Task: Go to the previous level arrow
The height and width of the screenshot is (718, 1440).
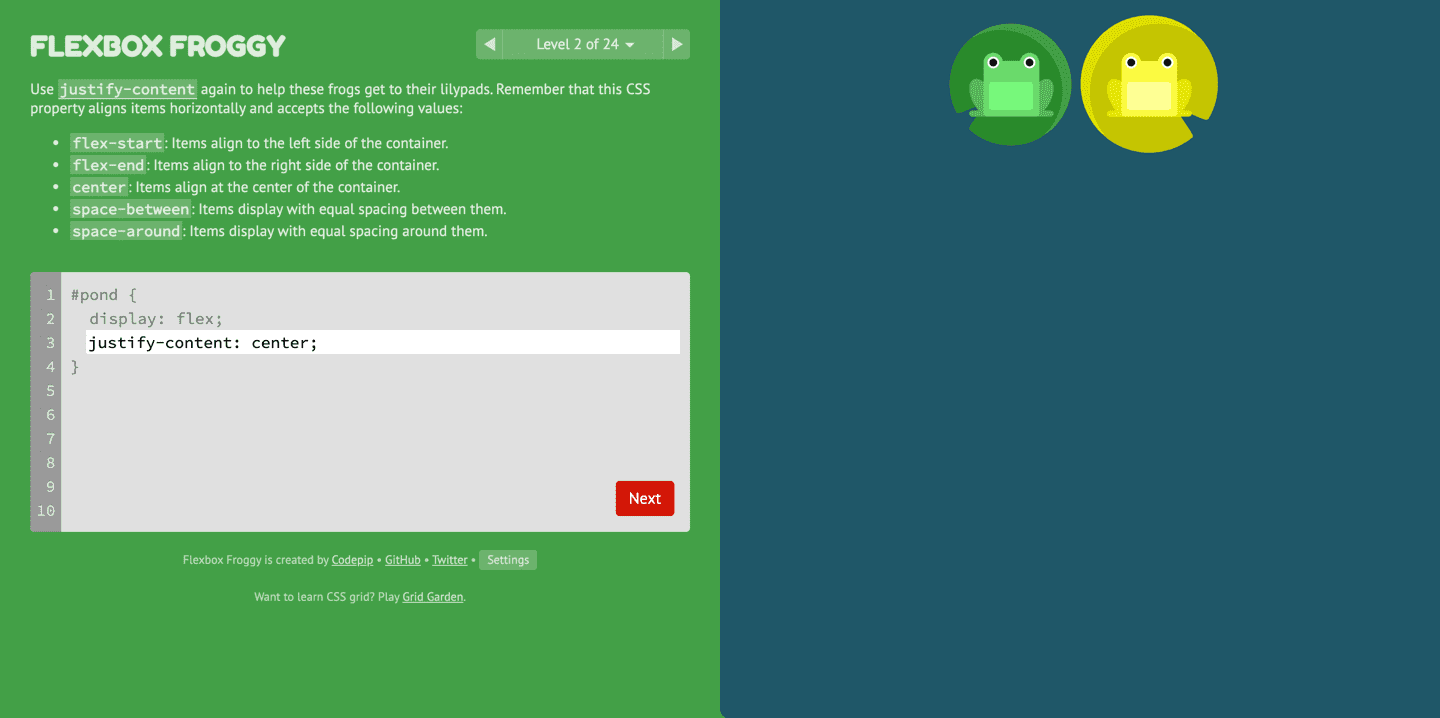Action: pyautogui.click(x=489, y=44)
